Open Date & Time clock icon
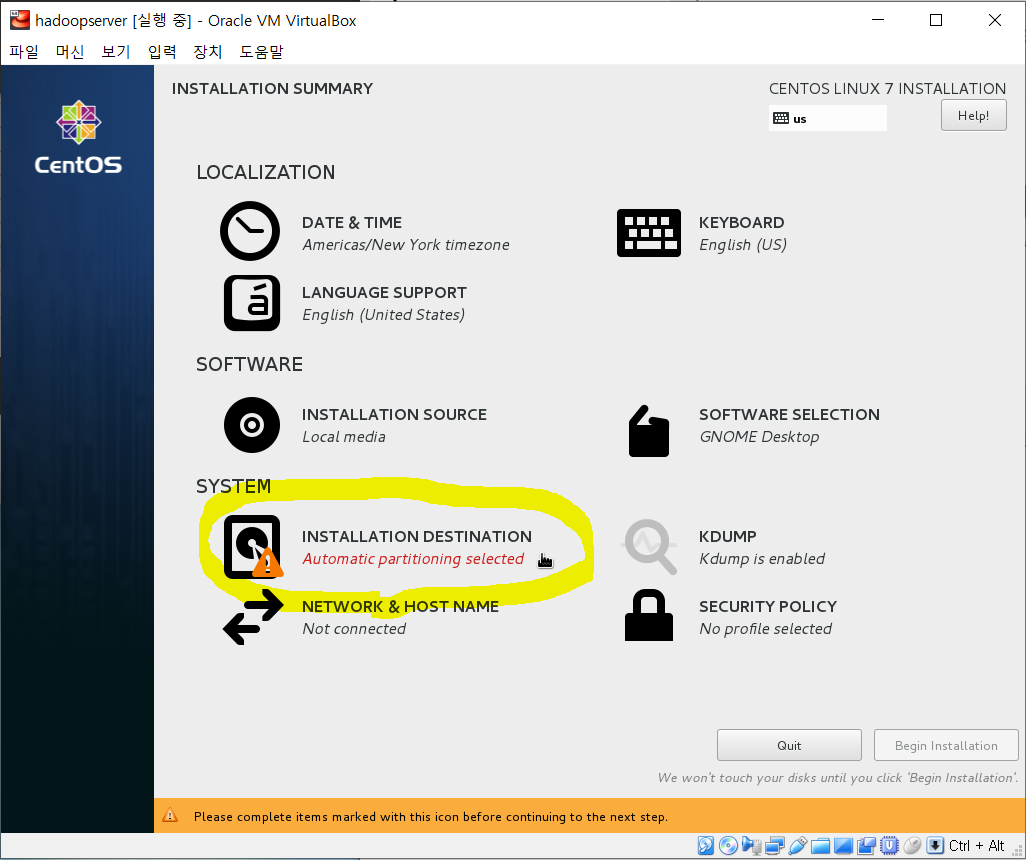This screenshot has width=1026, height=860. [x=250, y=231]
